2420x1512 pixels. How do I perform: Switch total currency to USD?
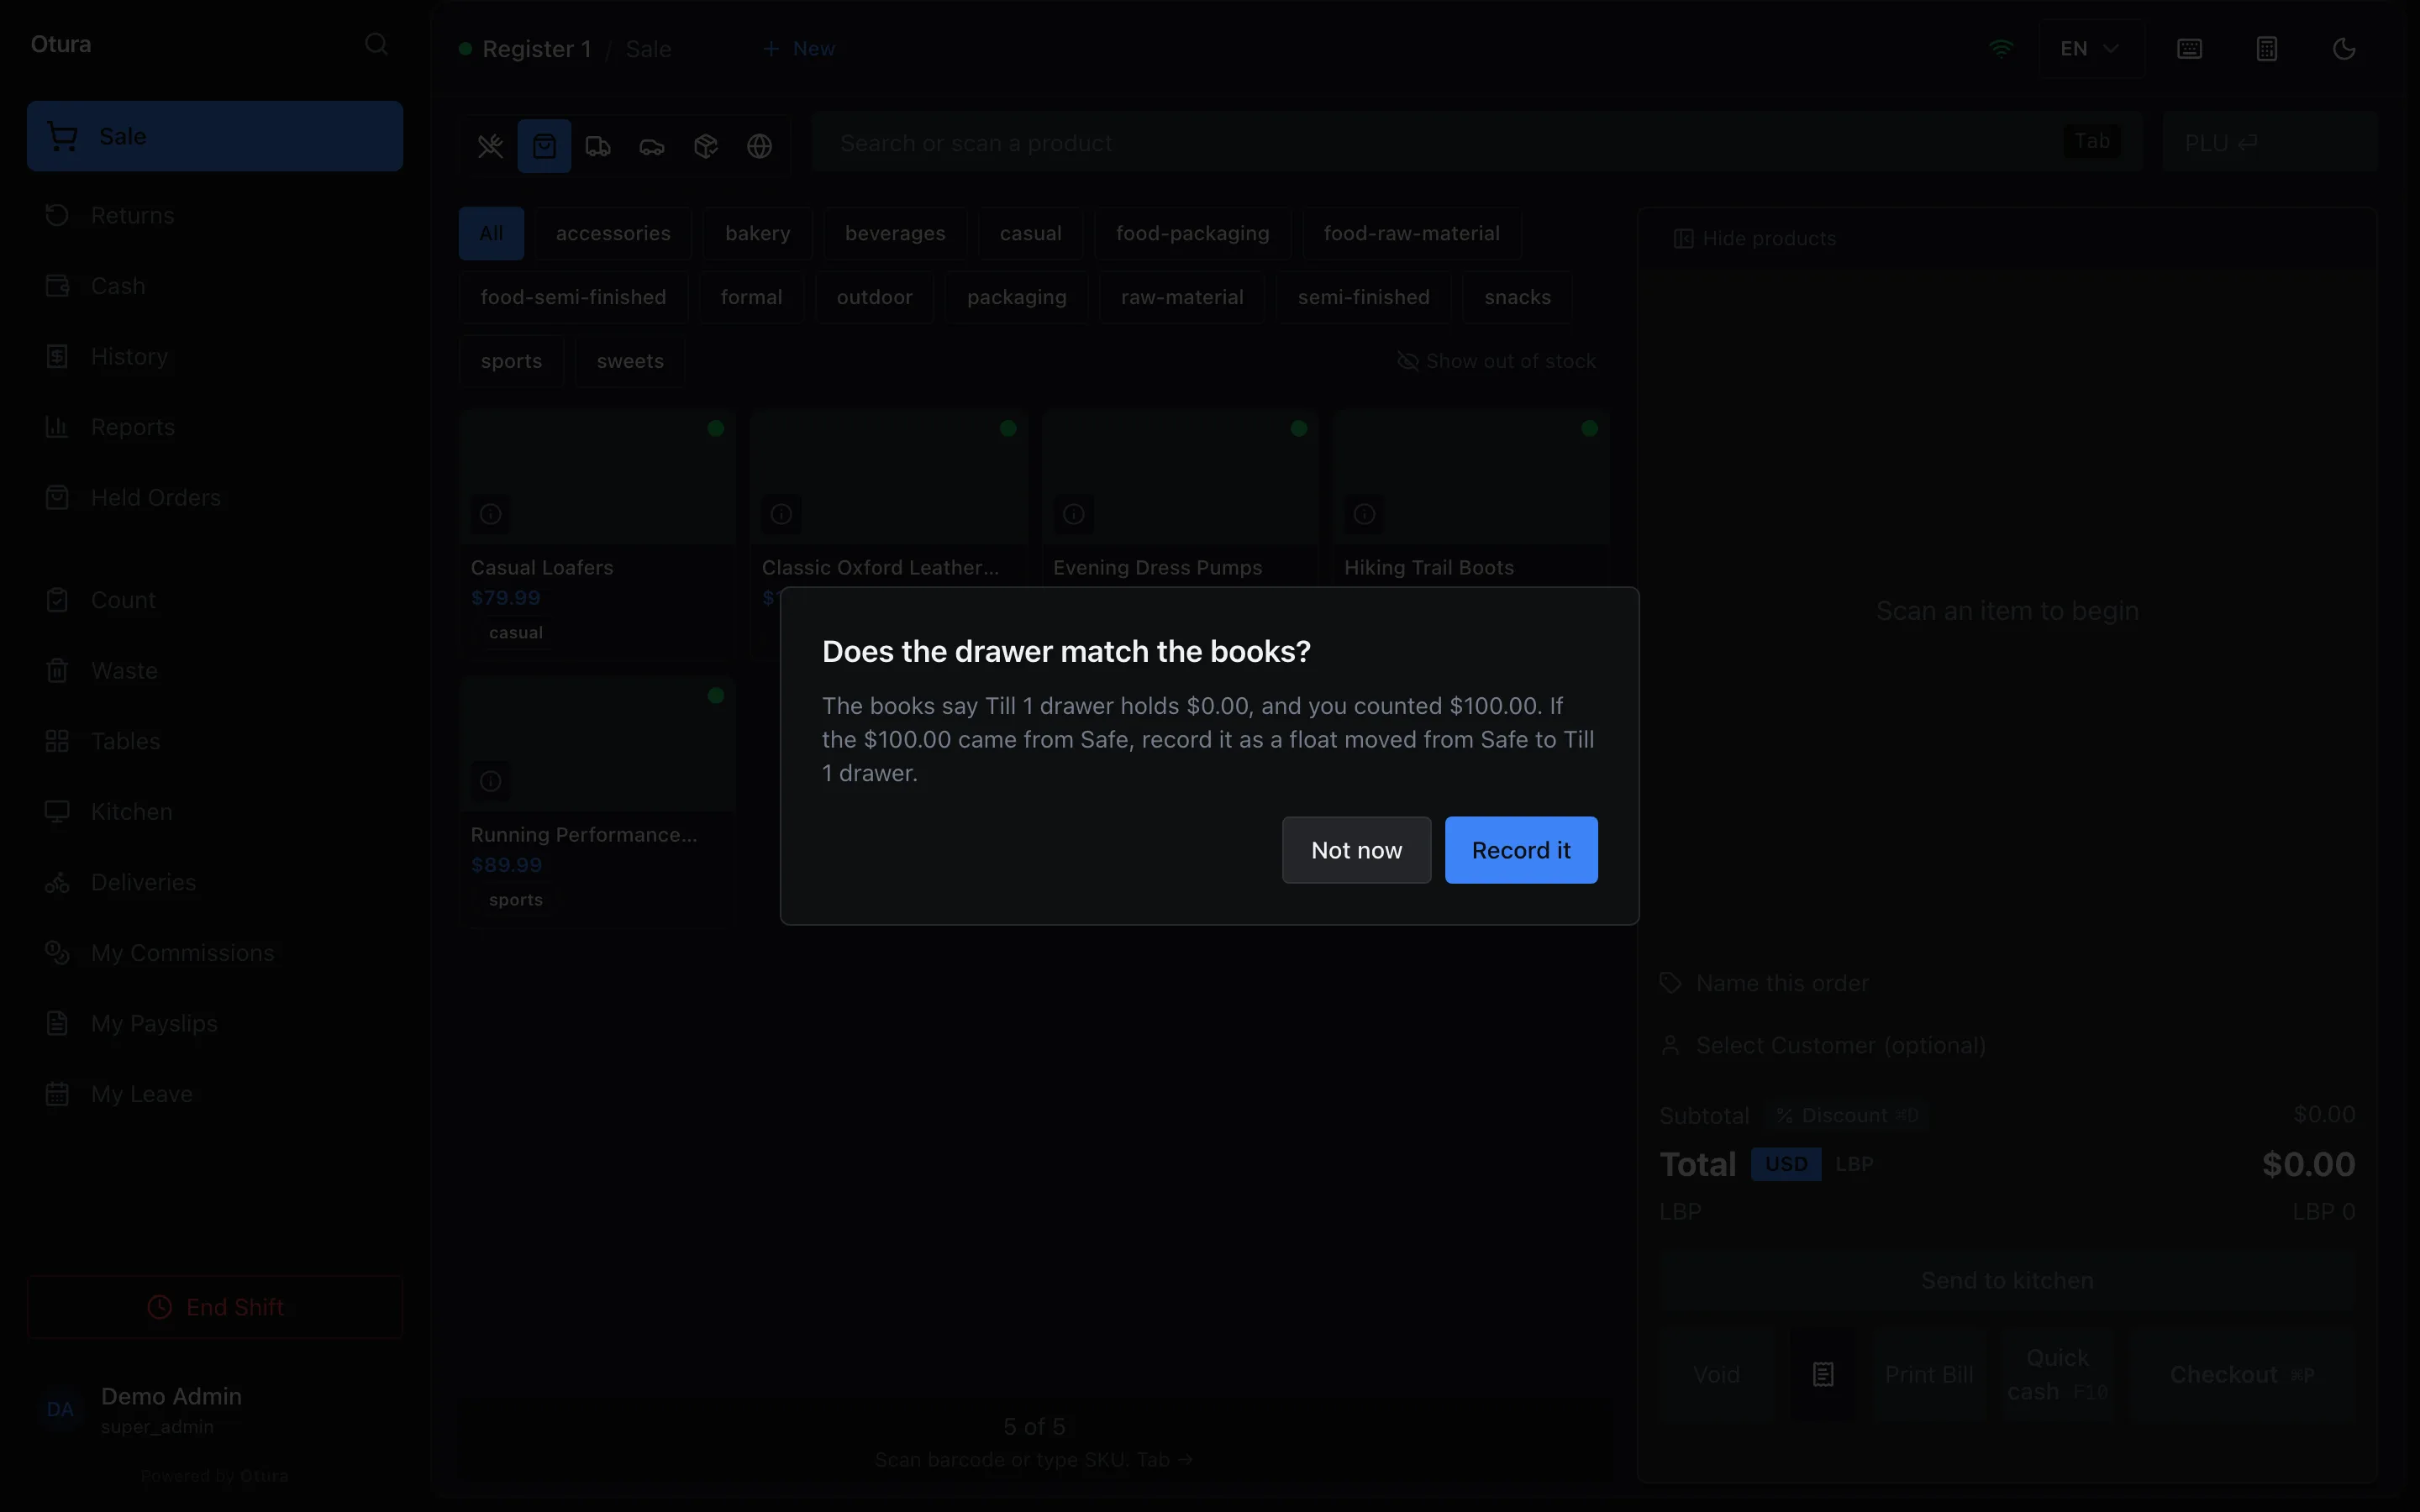point(1786,1164)
